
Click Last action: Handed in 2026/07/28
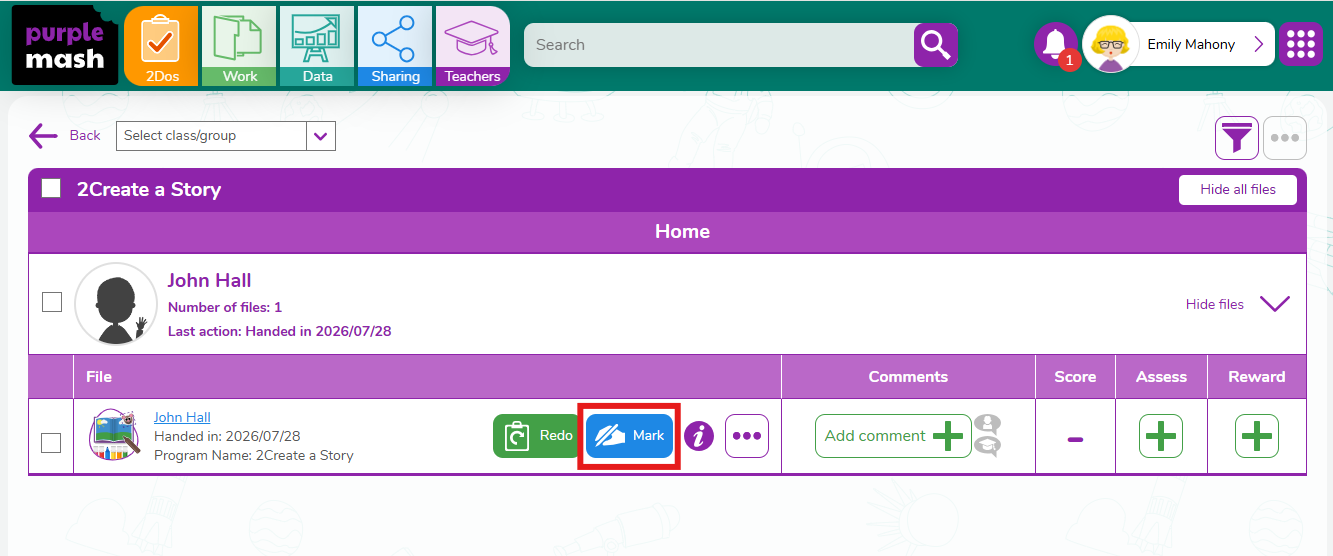pyautogui.click(x=280, y=331)
